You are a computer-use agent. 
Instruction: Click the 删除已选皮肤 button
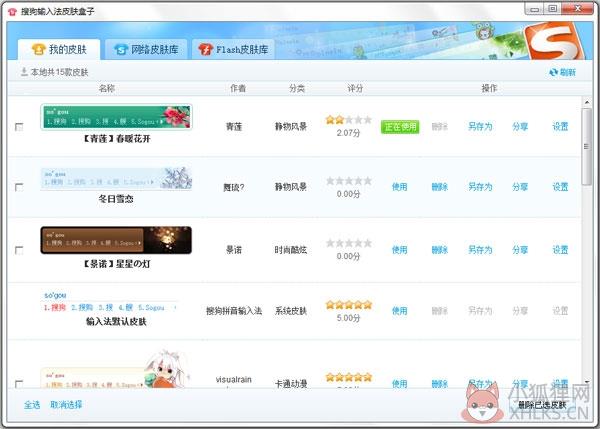[542, 405]
